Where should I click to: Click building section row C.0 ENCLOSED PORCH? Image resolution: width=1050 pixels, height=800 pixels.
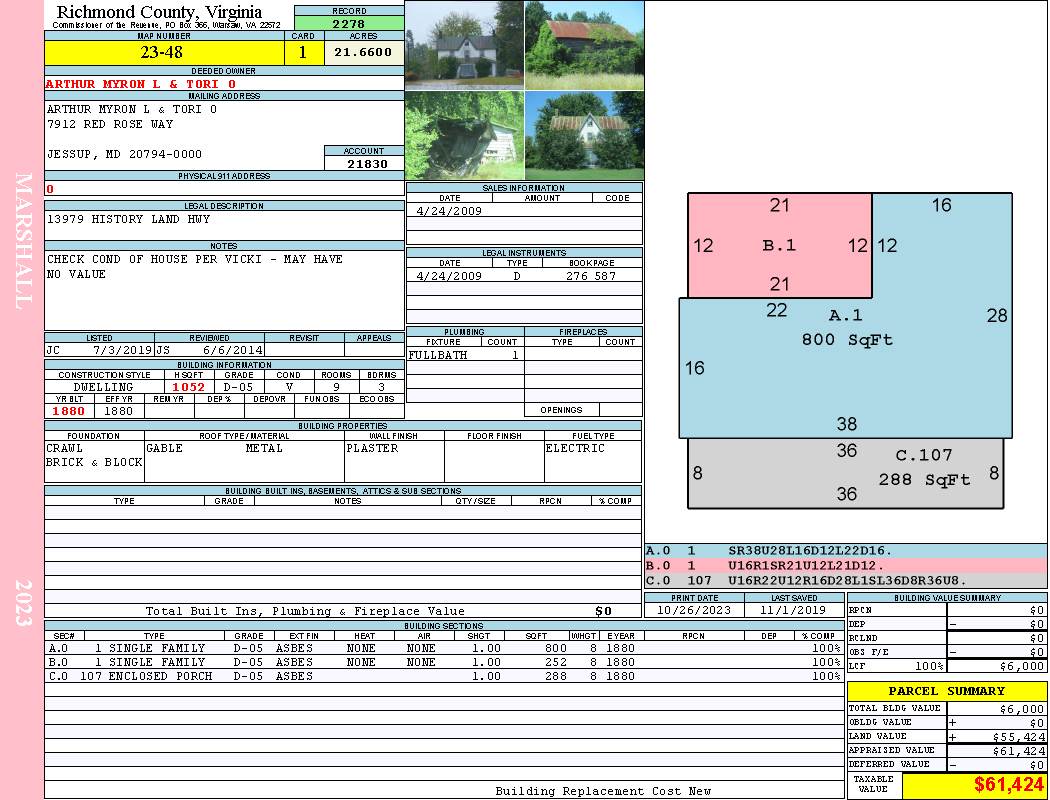[445, 676]
